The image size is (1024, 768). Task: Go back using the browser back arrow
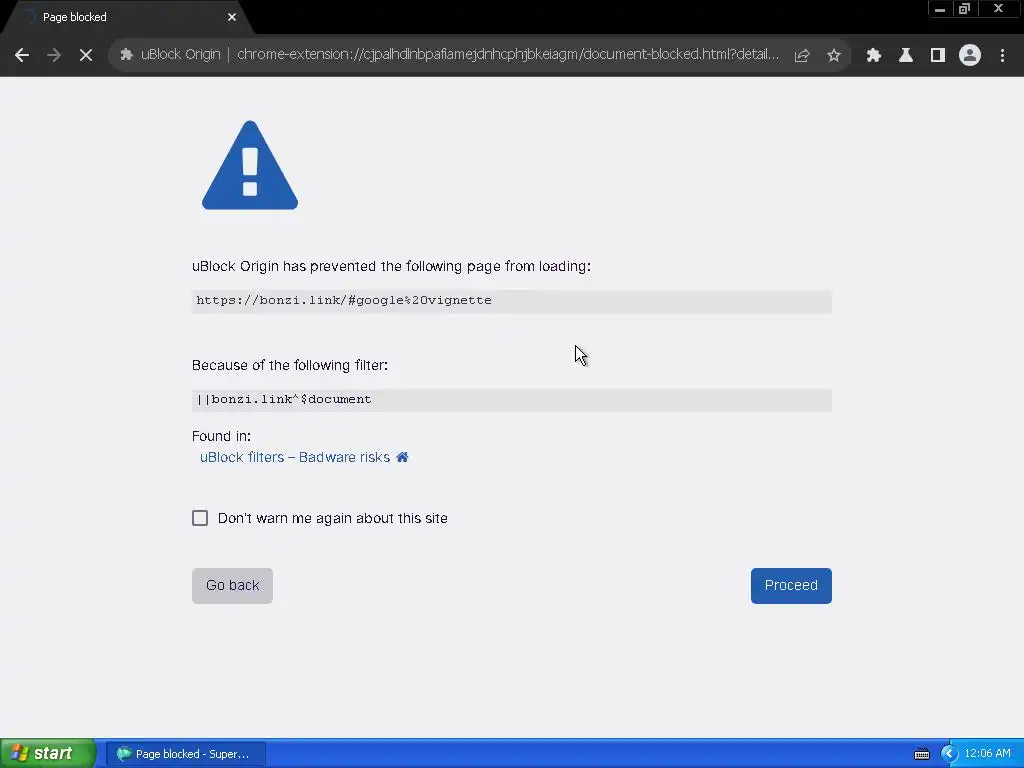point(22,56)
